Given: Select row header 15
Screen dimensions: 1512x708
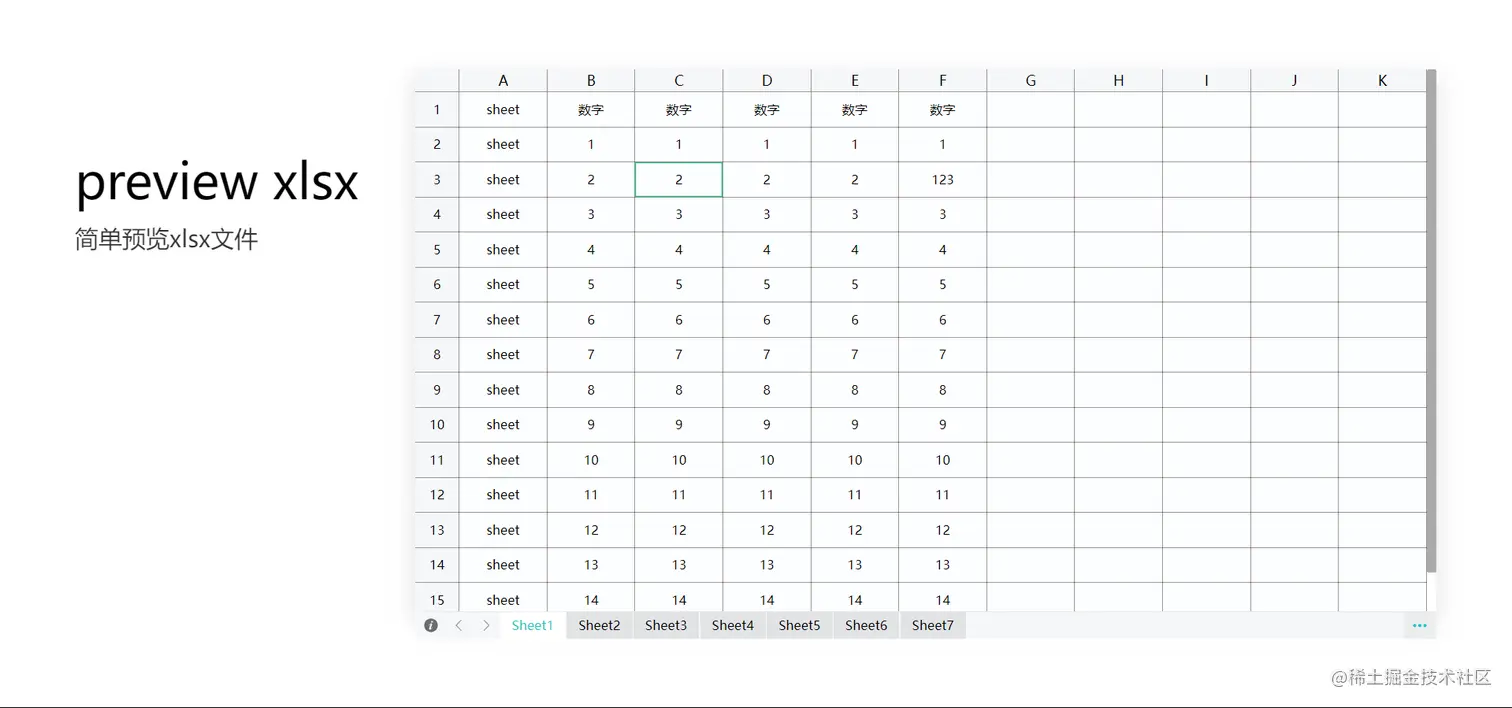Looking at the screenshot, I should pos(436,598).
